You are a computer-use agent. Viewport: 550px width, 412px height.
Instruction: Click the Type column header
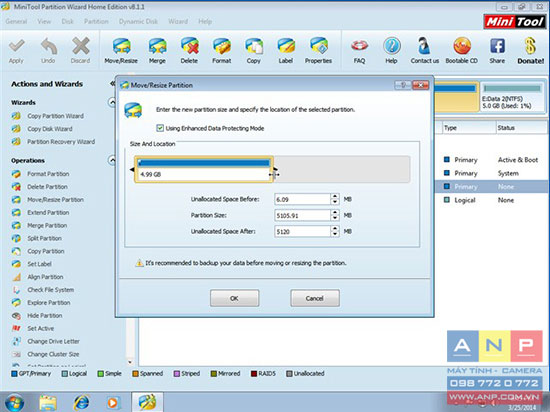[x=469, y=128]
